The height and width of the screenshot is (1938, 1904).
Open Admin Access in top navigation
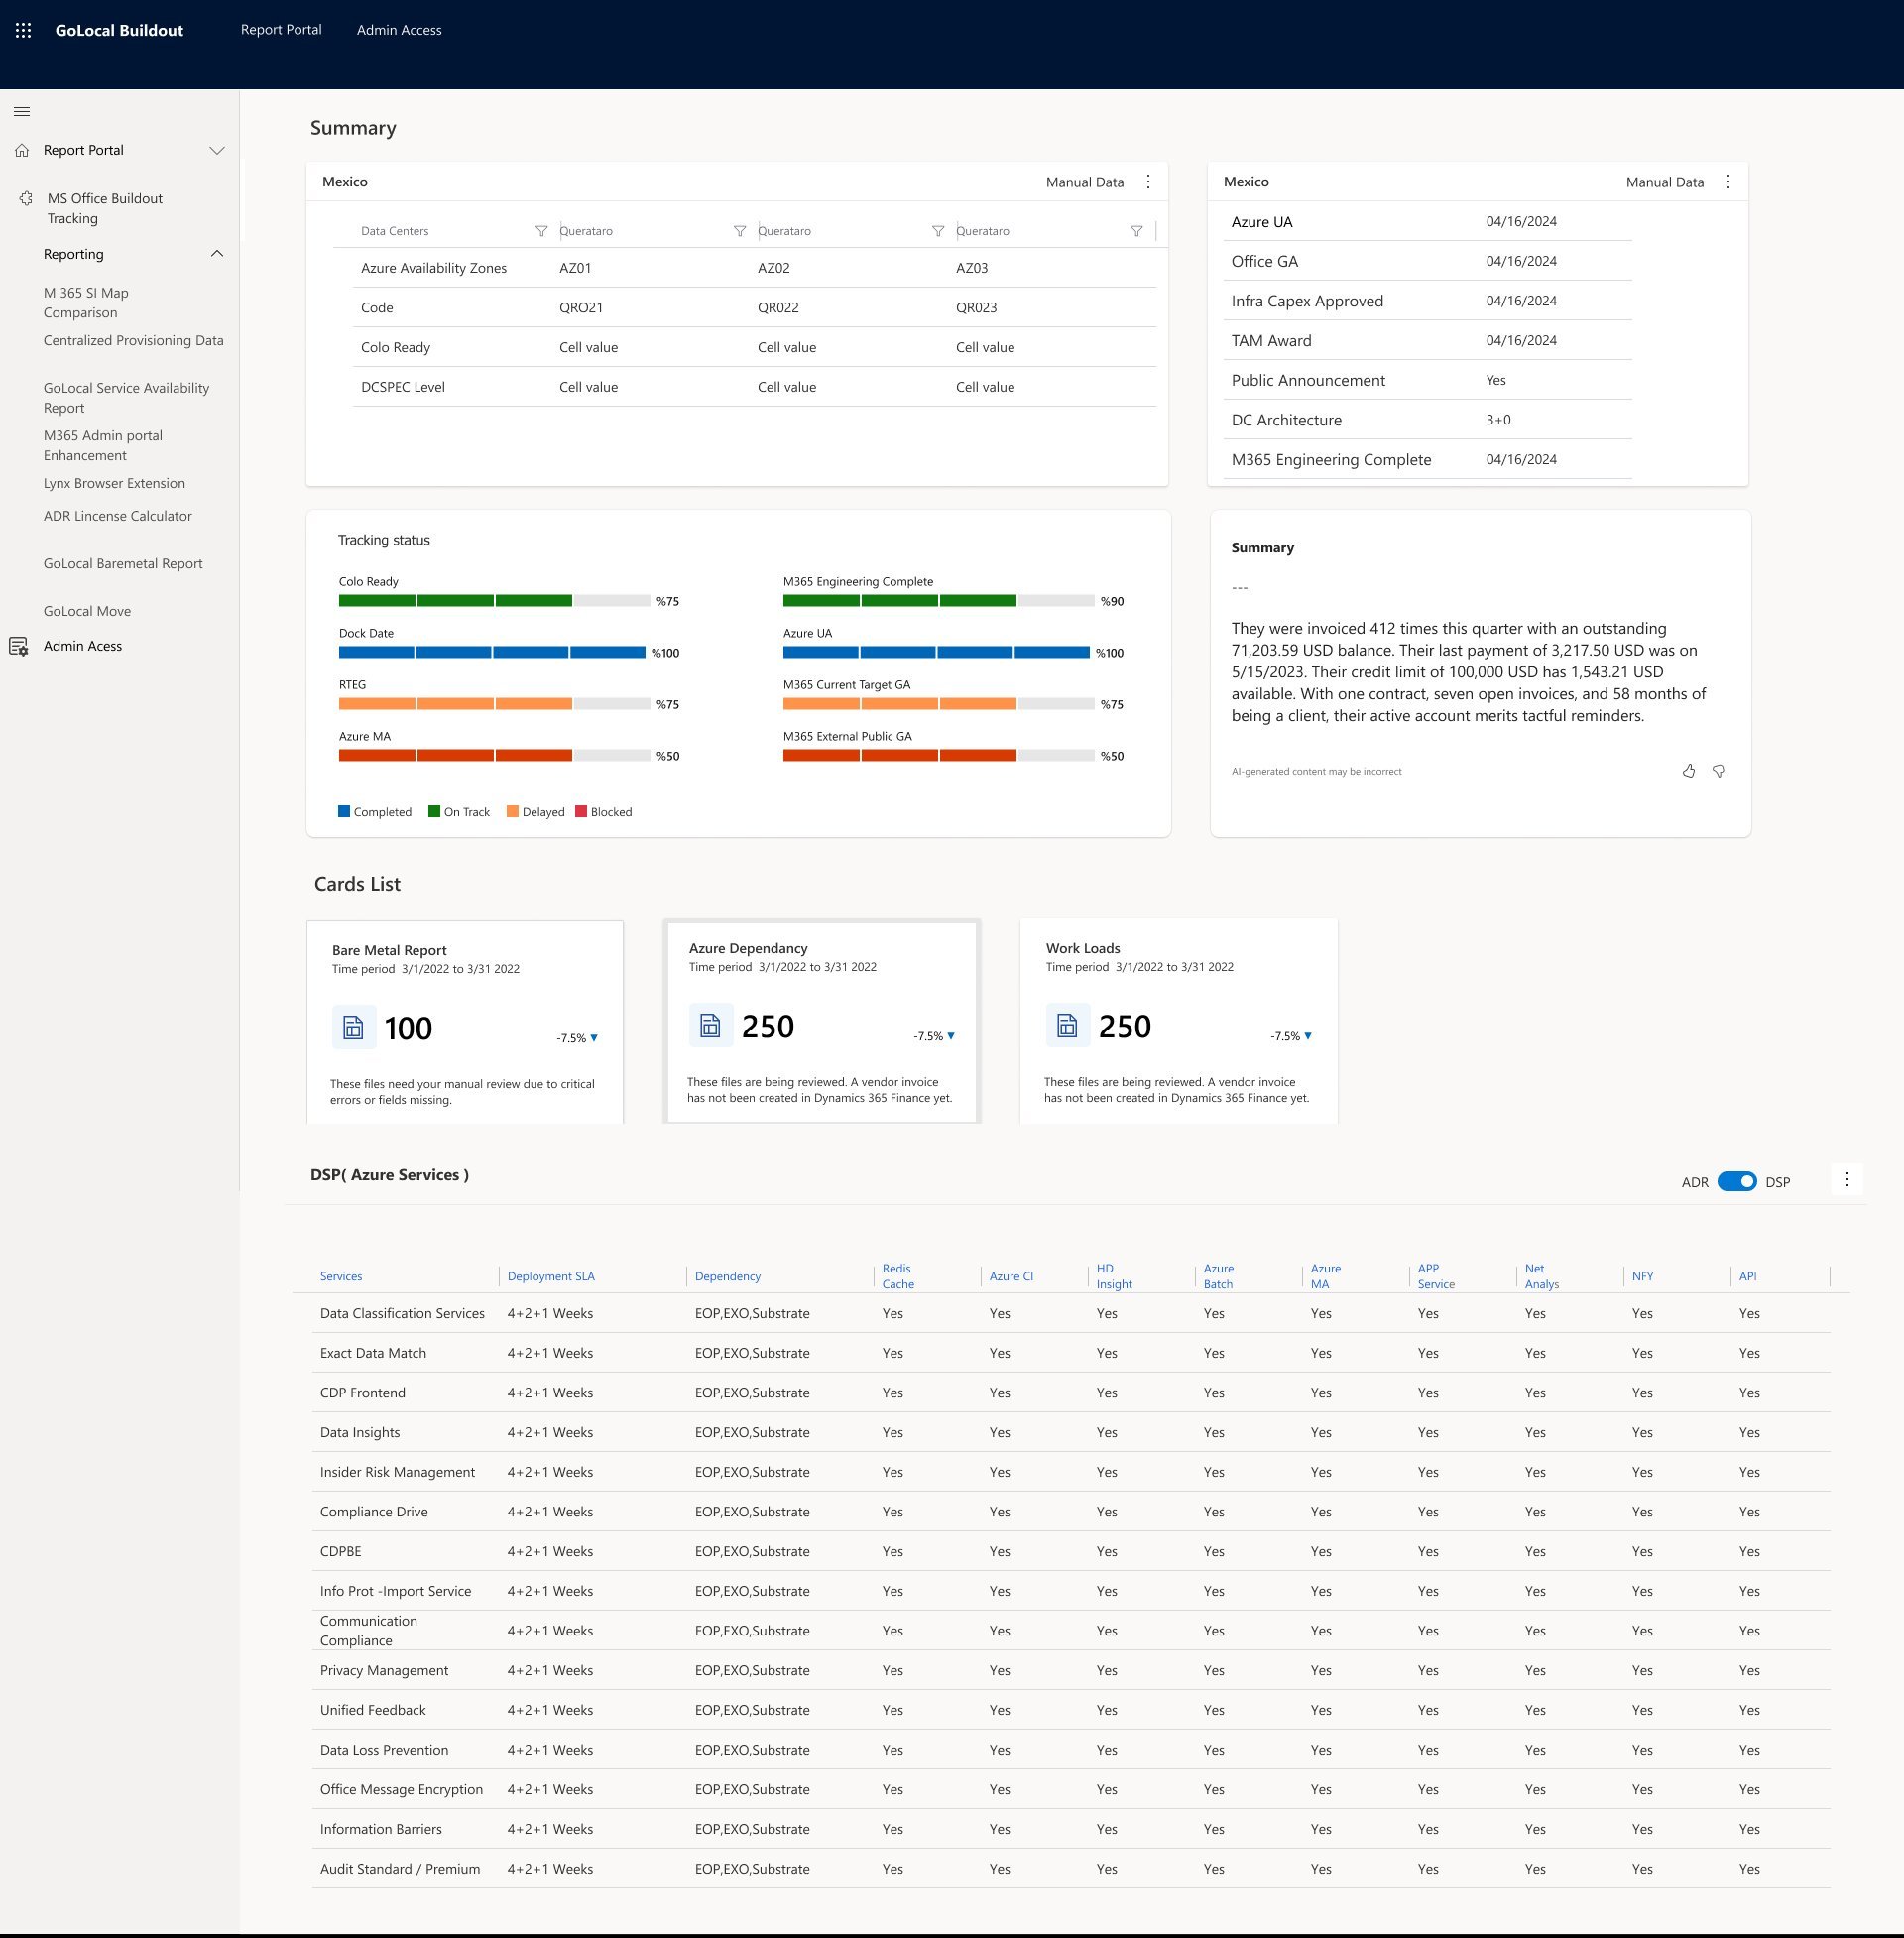click(x=399, y=30)
